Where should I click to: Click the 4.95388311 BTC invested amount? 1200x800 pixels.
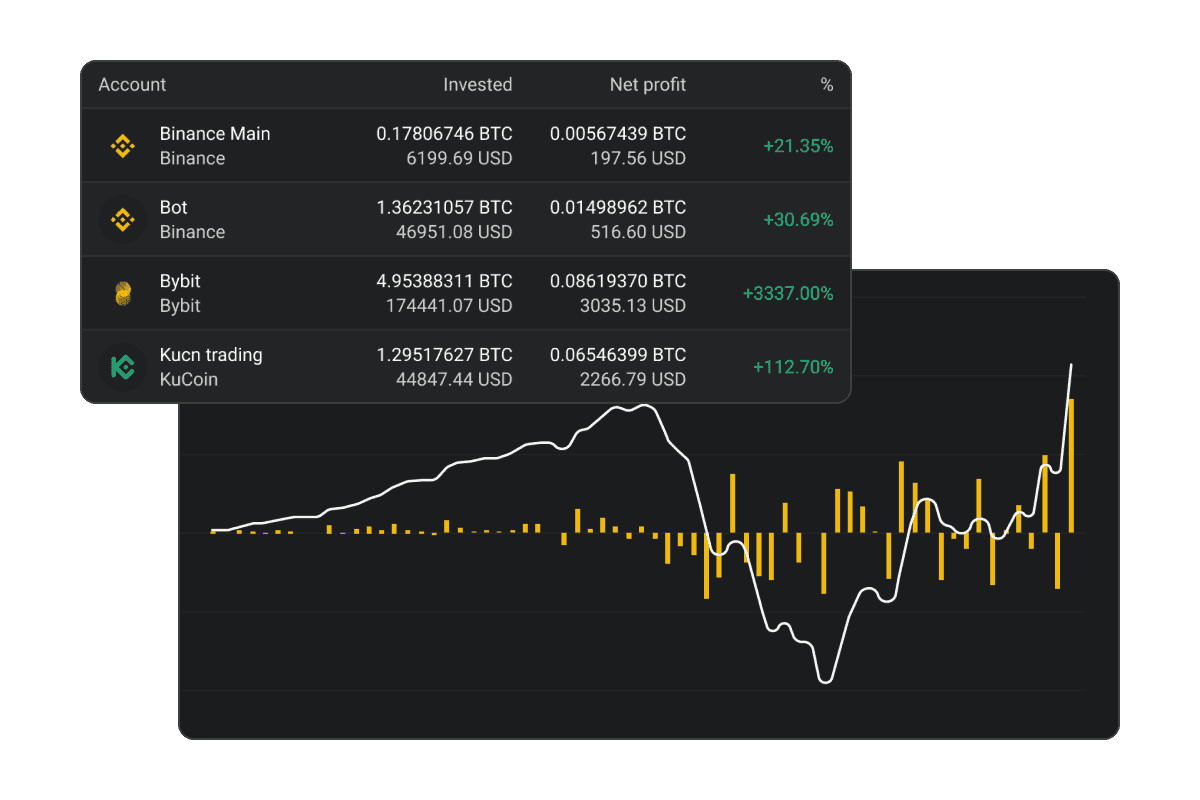click(x=444, y=282)
